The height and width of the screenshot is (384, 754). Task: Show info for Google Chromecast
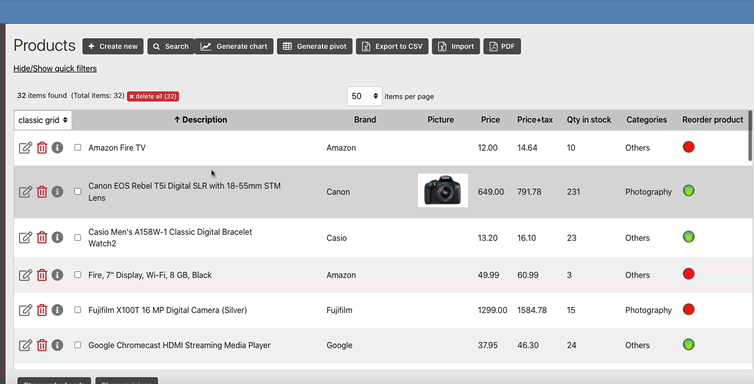click(x=57, y=345)
